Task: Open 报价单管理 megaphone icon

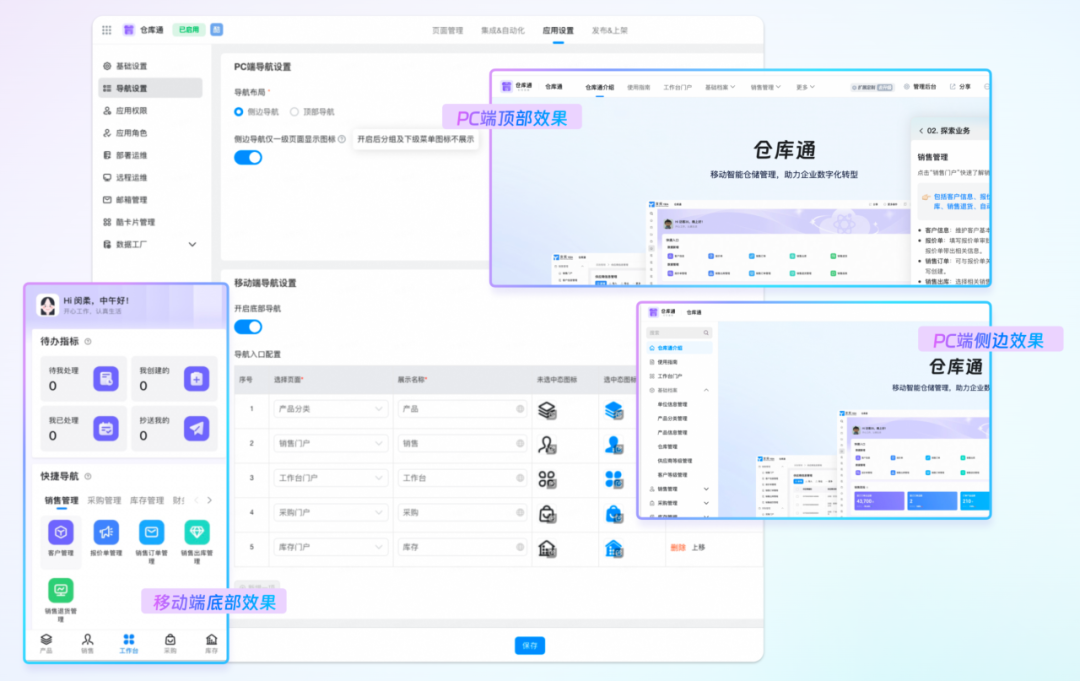Action: pos(106,532)
